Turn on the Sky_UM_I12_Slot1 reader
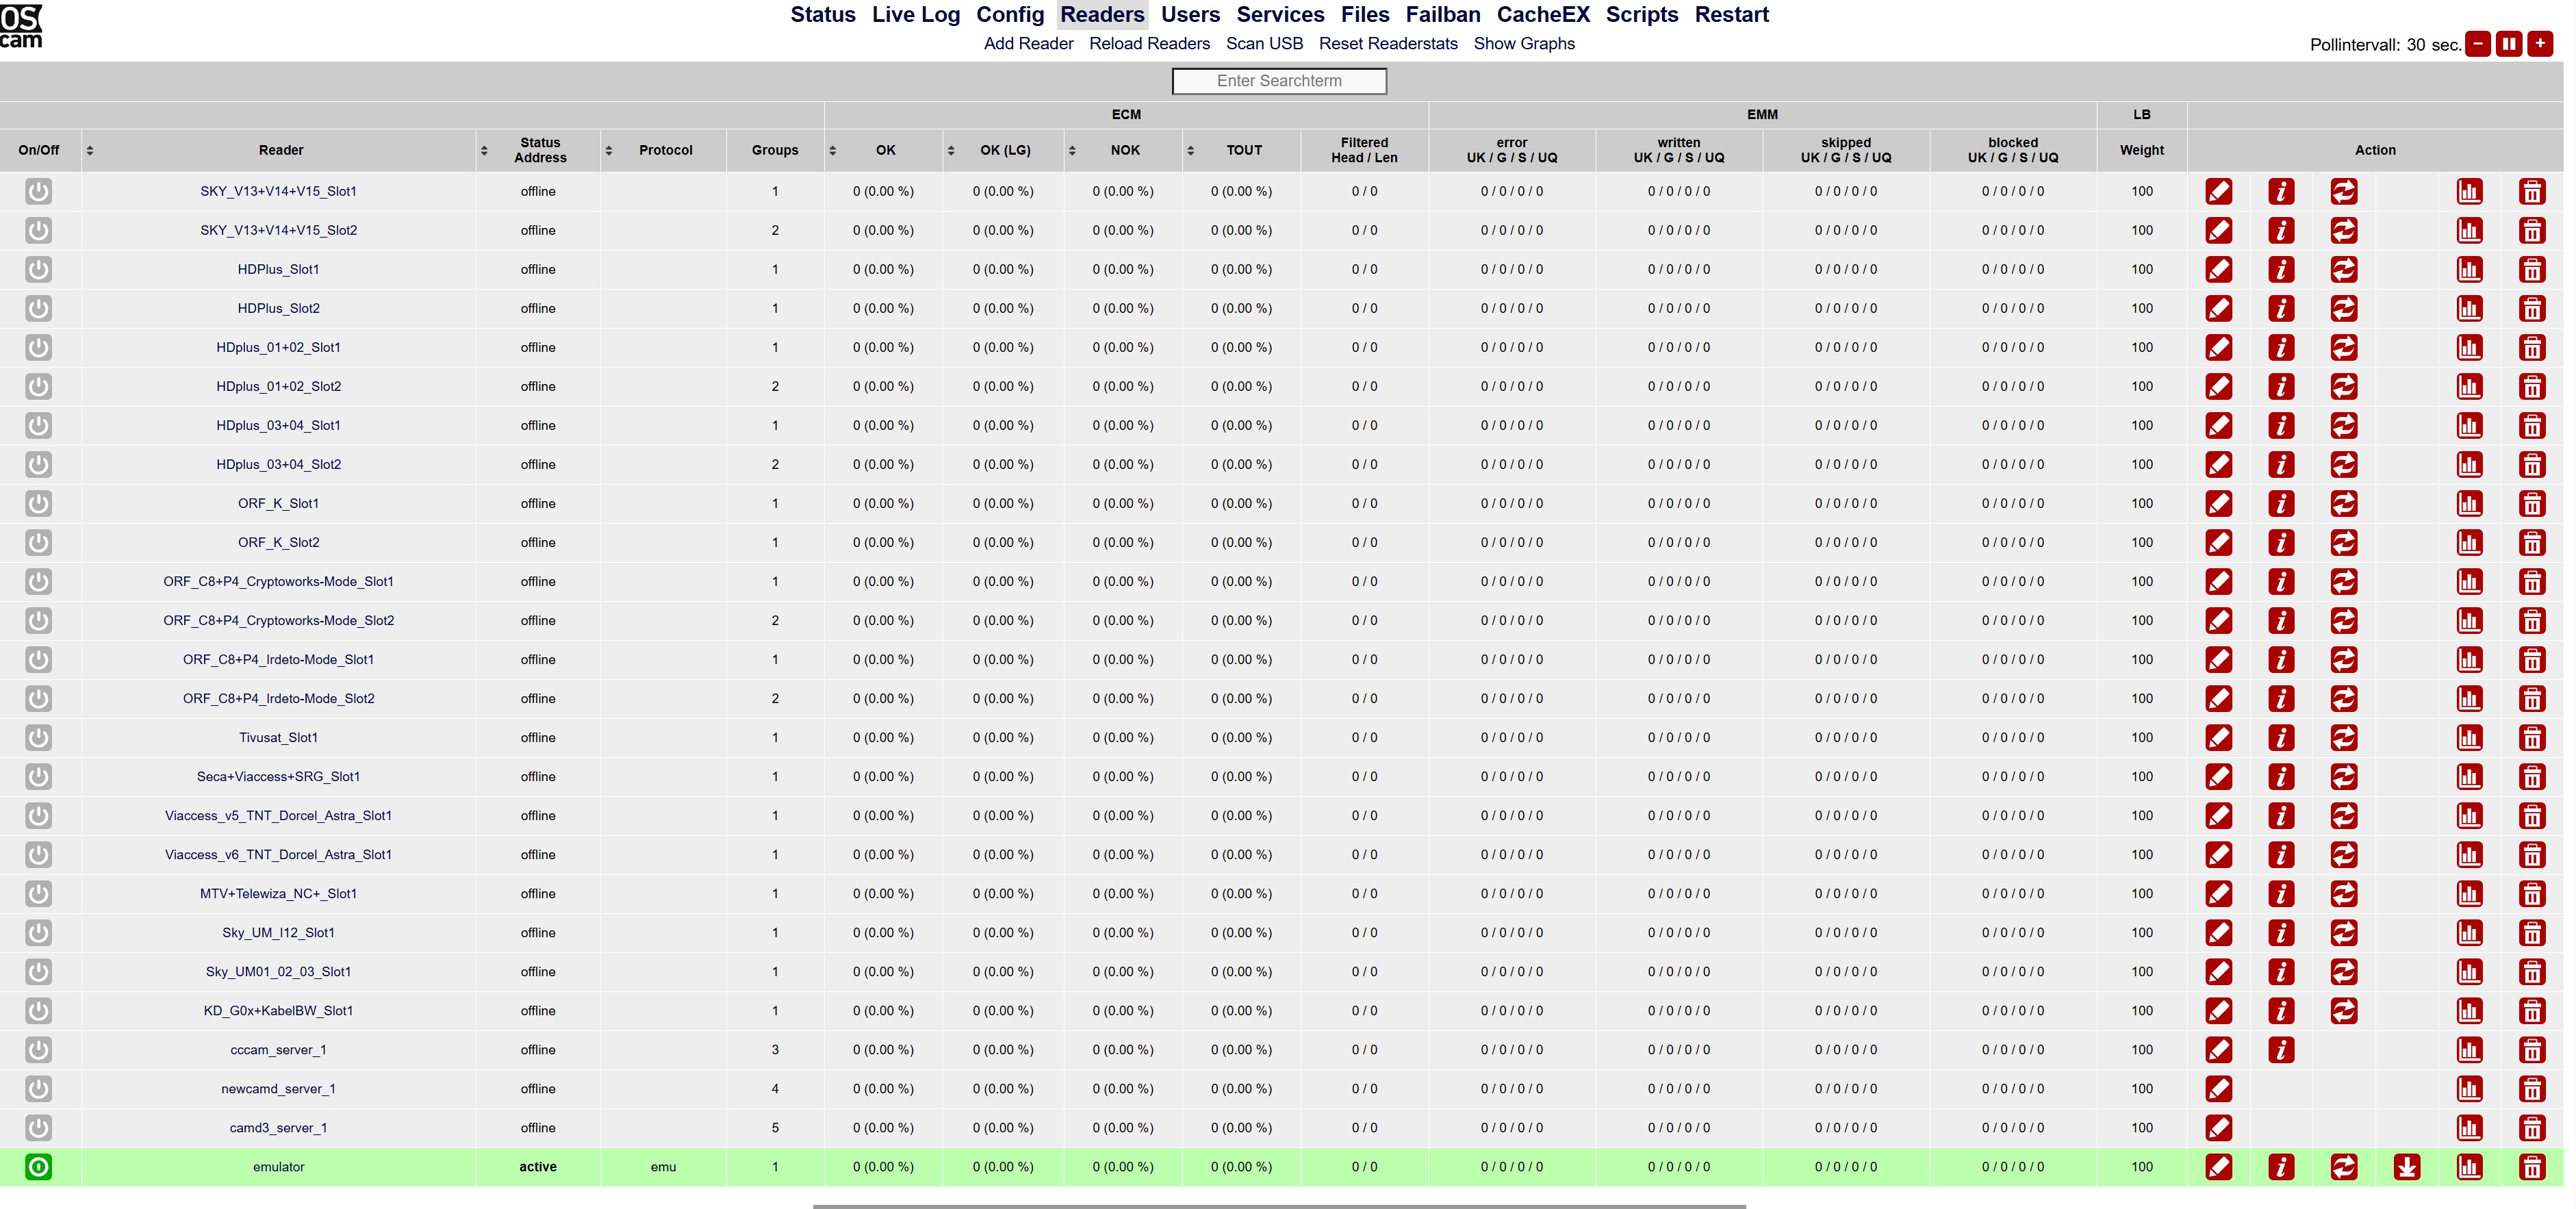2576x1209 pixels. (x=38, y=932)
